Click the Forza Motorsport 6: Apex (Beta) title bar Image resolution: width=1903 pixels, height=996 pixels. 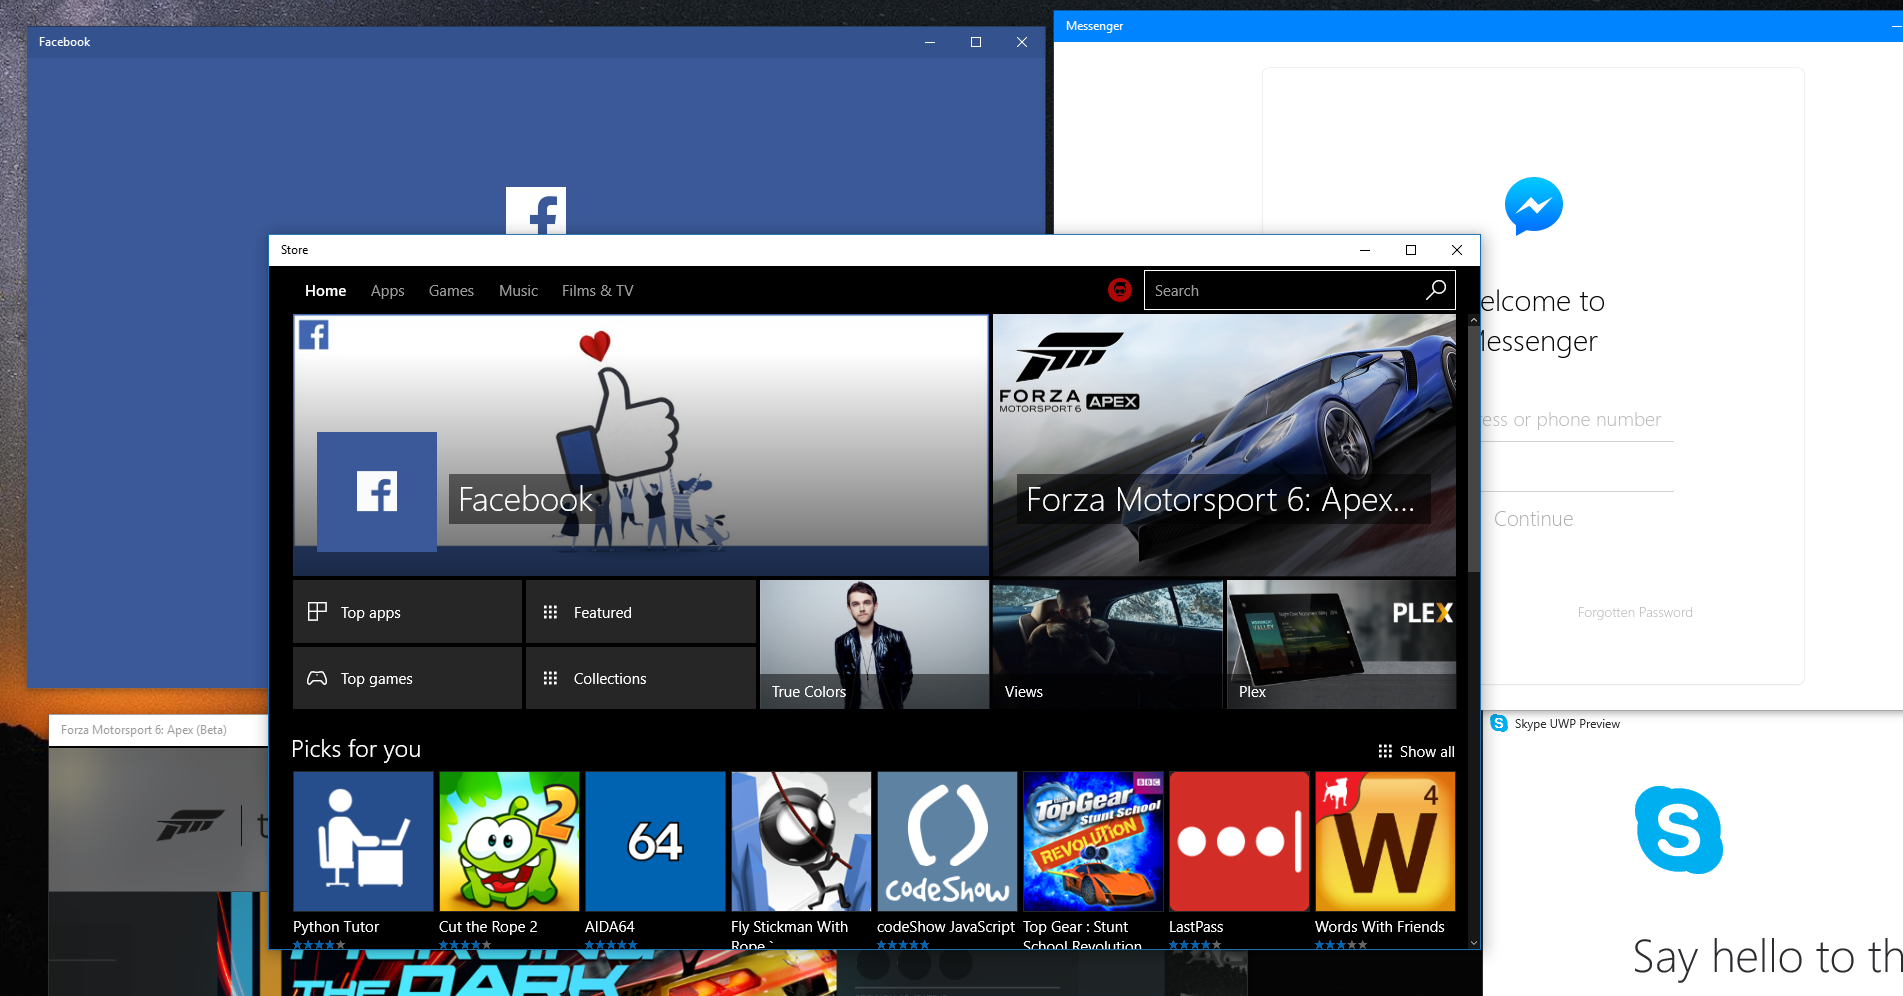[x=158, y=730]
